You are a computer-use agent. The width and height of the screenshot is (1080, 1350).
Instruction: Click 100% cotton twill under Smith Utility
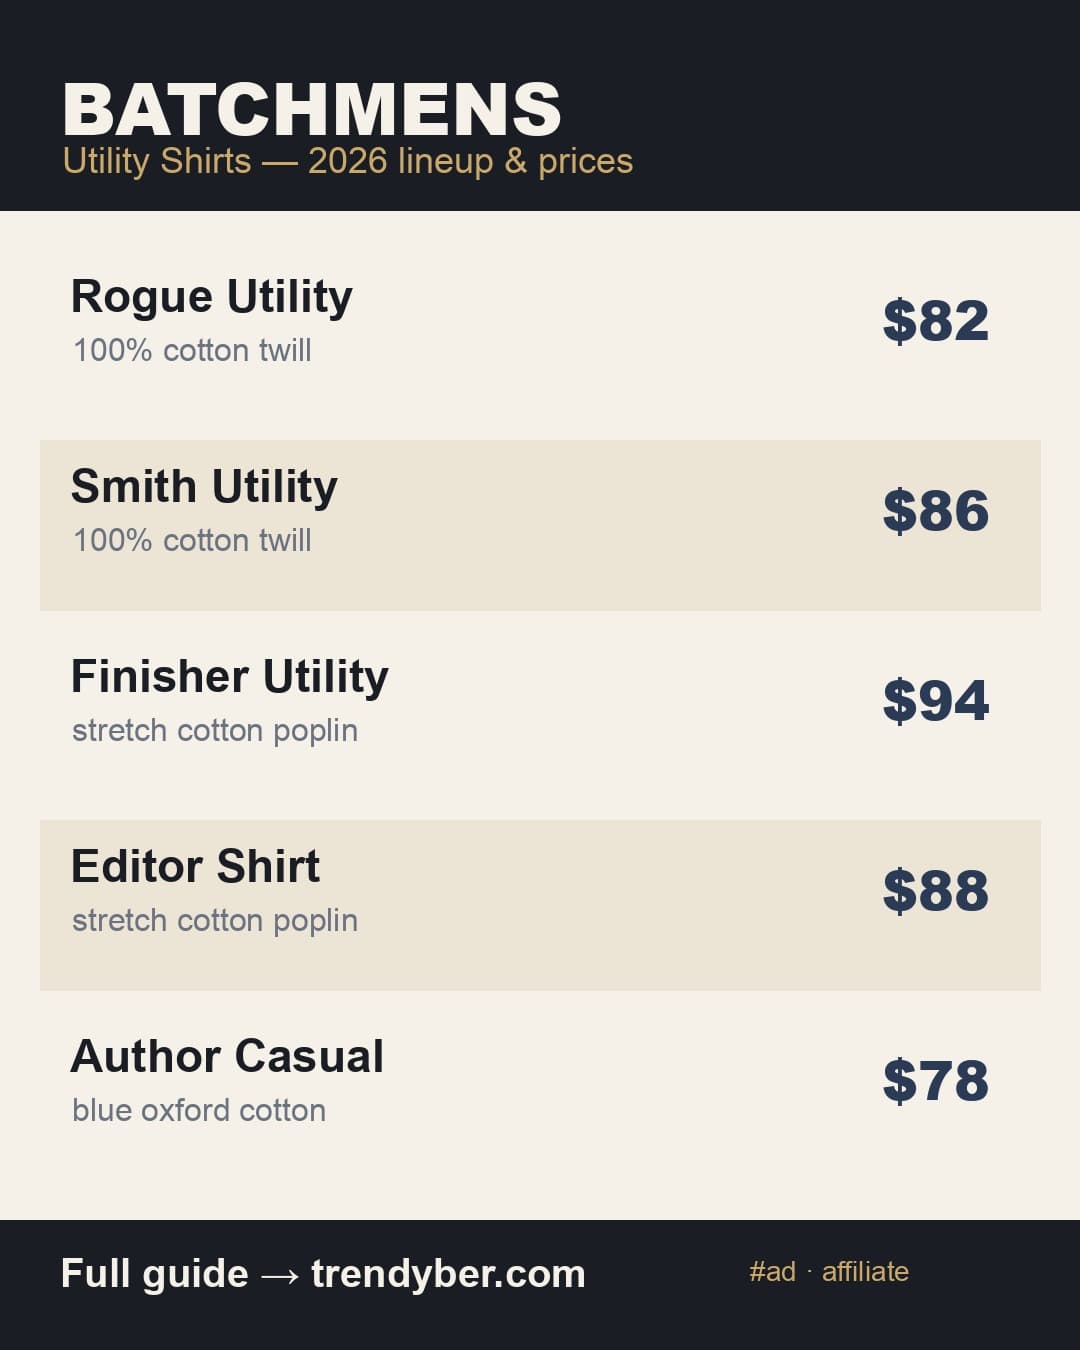(x=192, y=540)
